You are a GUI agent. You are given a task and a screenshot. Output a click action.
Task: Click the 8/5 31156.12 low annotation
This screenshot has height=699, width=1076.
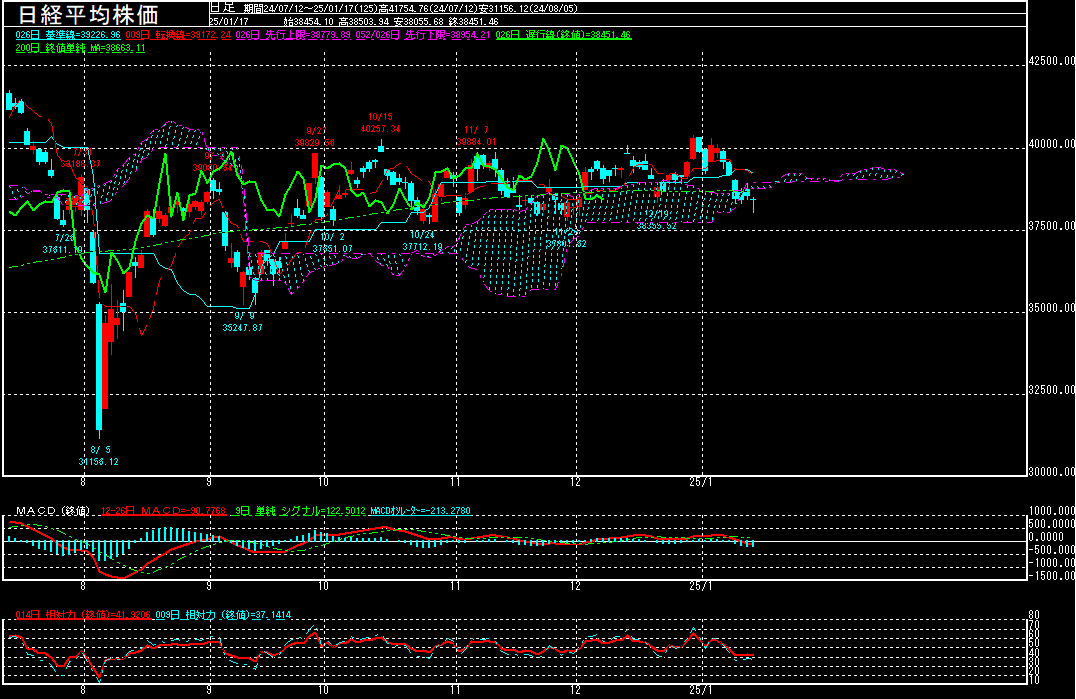tap(99, 455)
